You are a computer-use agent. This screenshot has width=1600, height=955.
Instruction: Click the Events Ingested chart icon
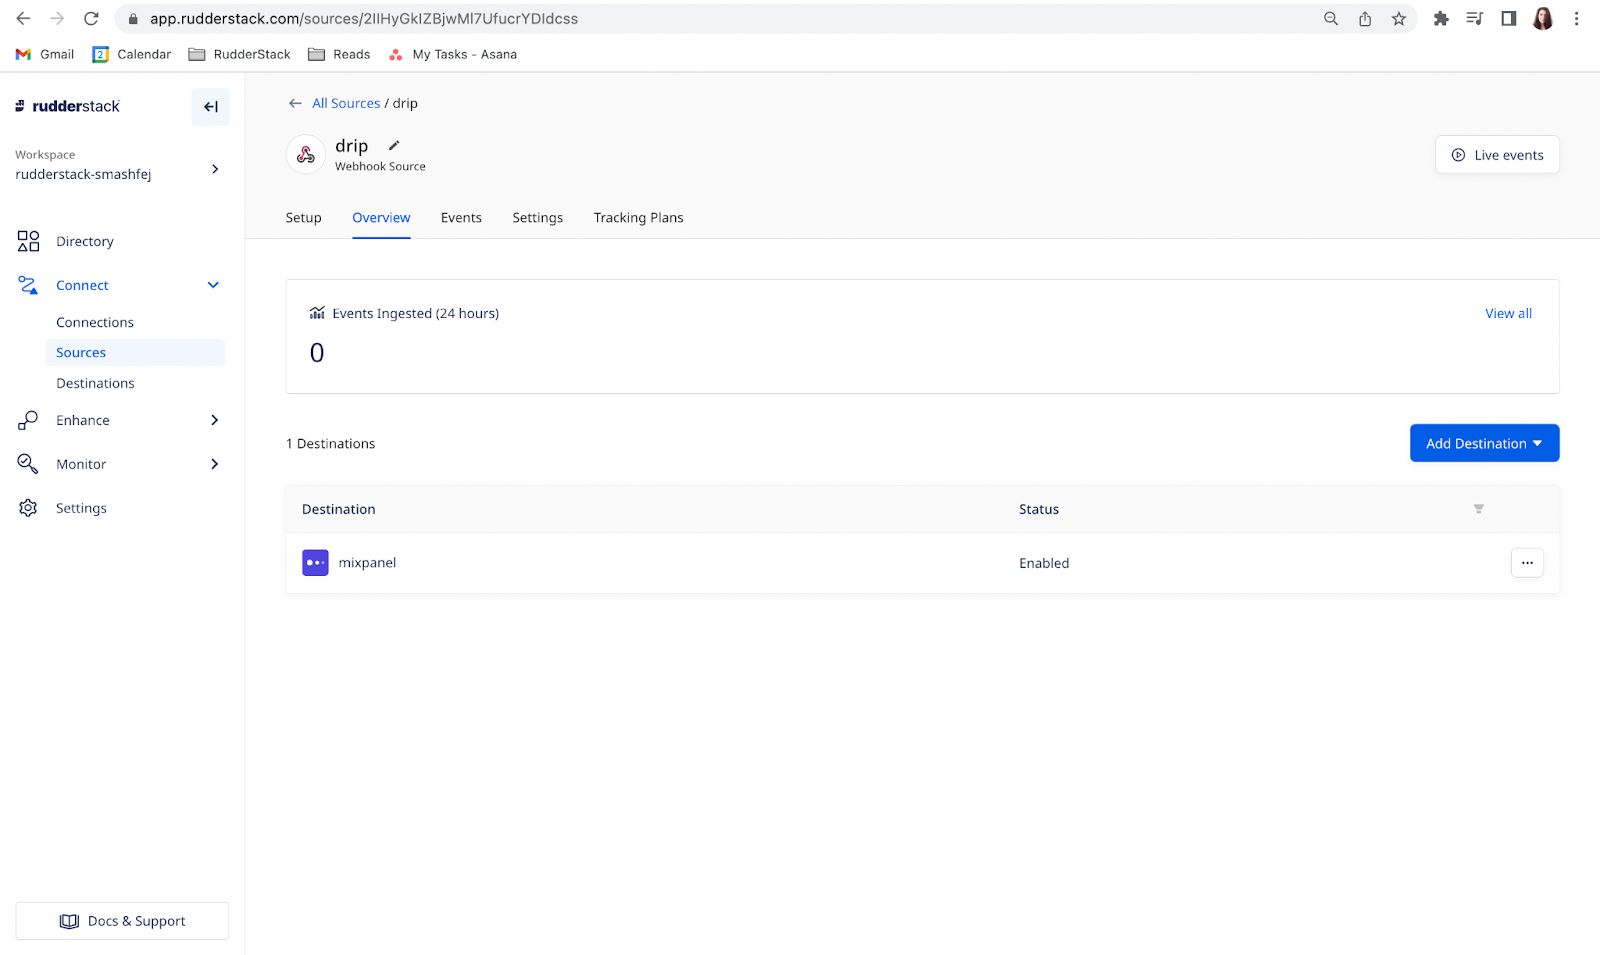coord(317,313)
